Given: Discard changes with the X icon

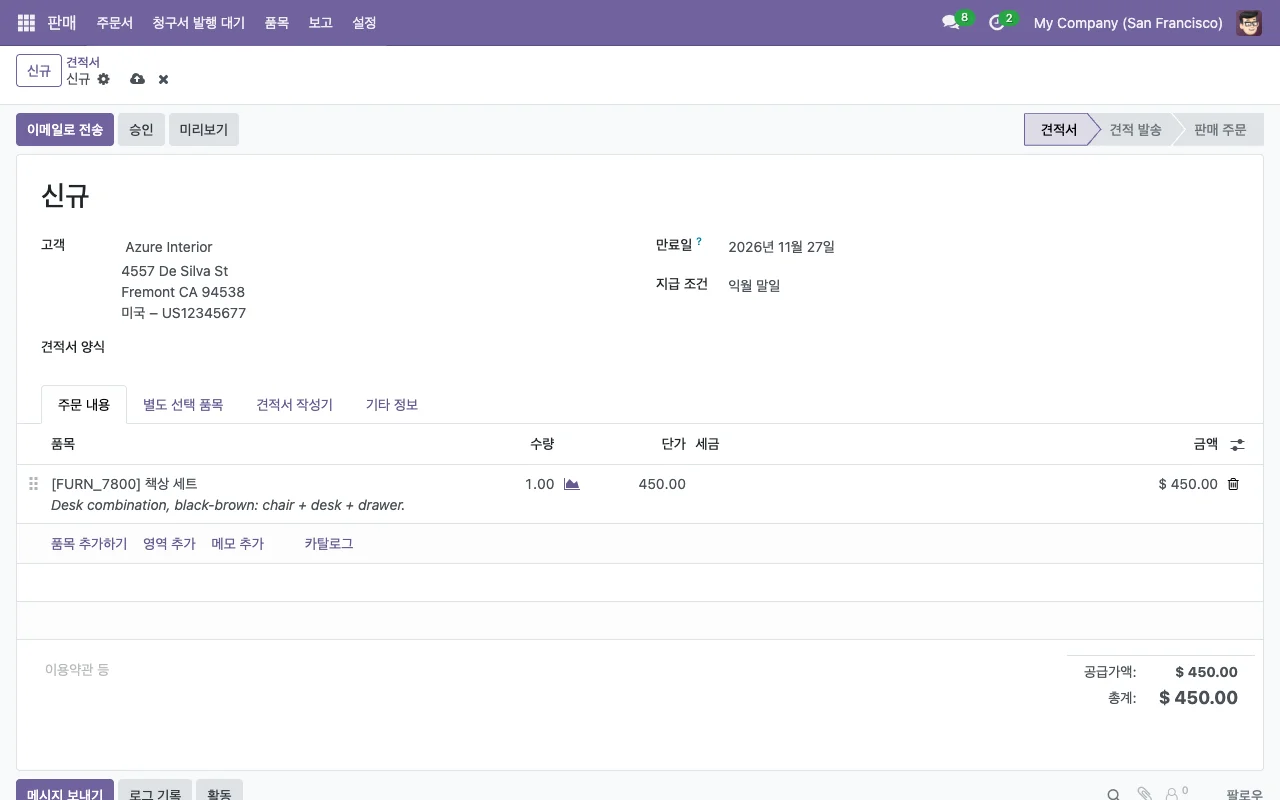Looking at the screenshot, I should click(163, 79).
